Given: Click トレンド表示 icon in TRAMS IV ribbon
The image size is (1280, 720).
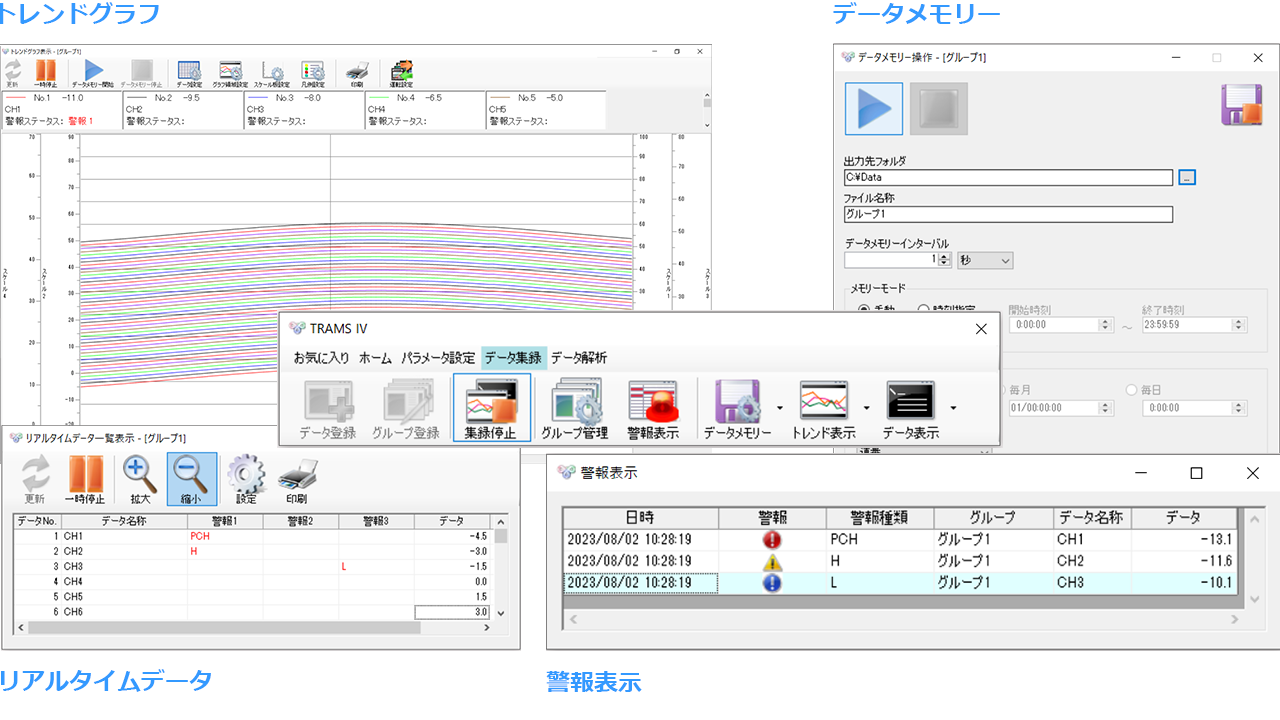Looking at the screenshot, I should click(x=823, y=408).
